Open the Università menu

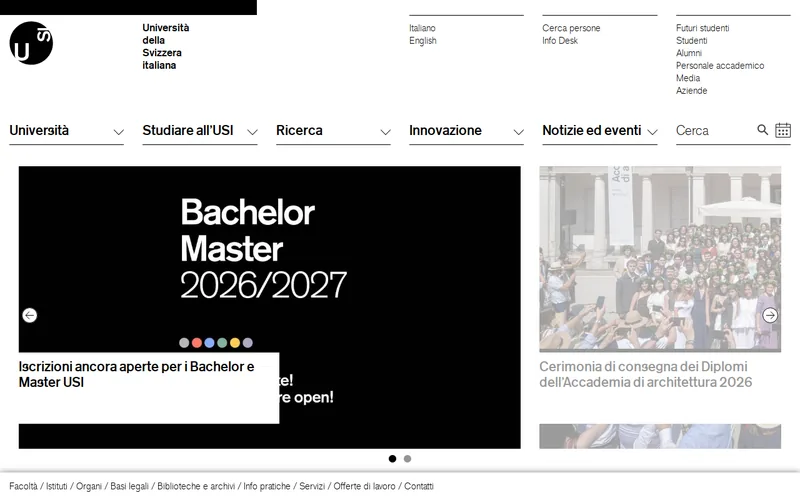point(39,131)
